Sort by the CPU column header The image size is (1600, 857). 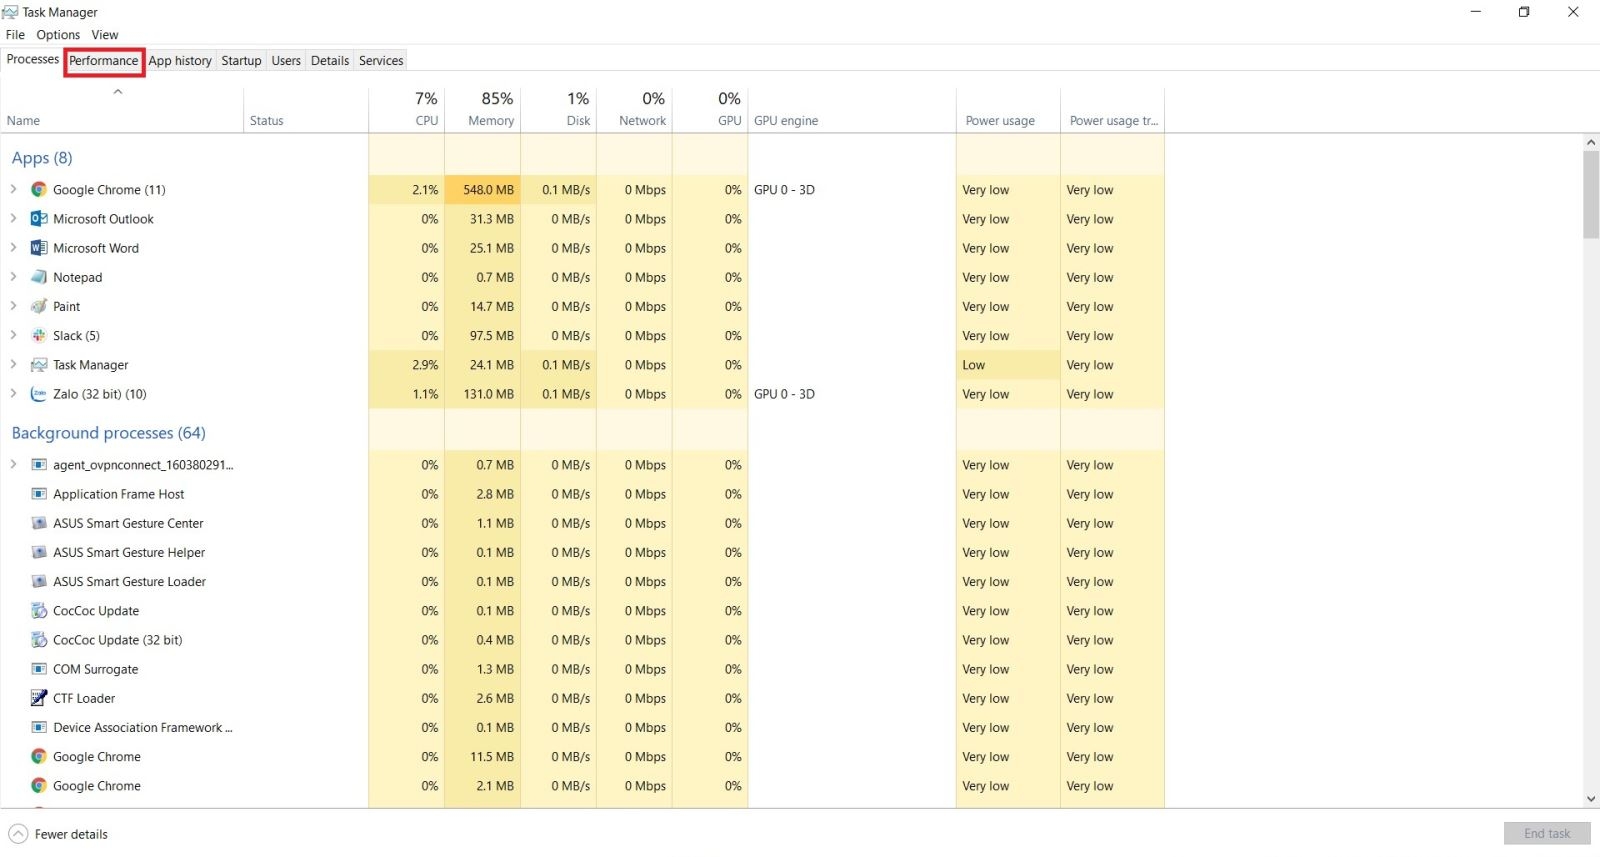pos(407,110)
